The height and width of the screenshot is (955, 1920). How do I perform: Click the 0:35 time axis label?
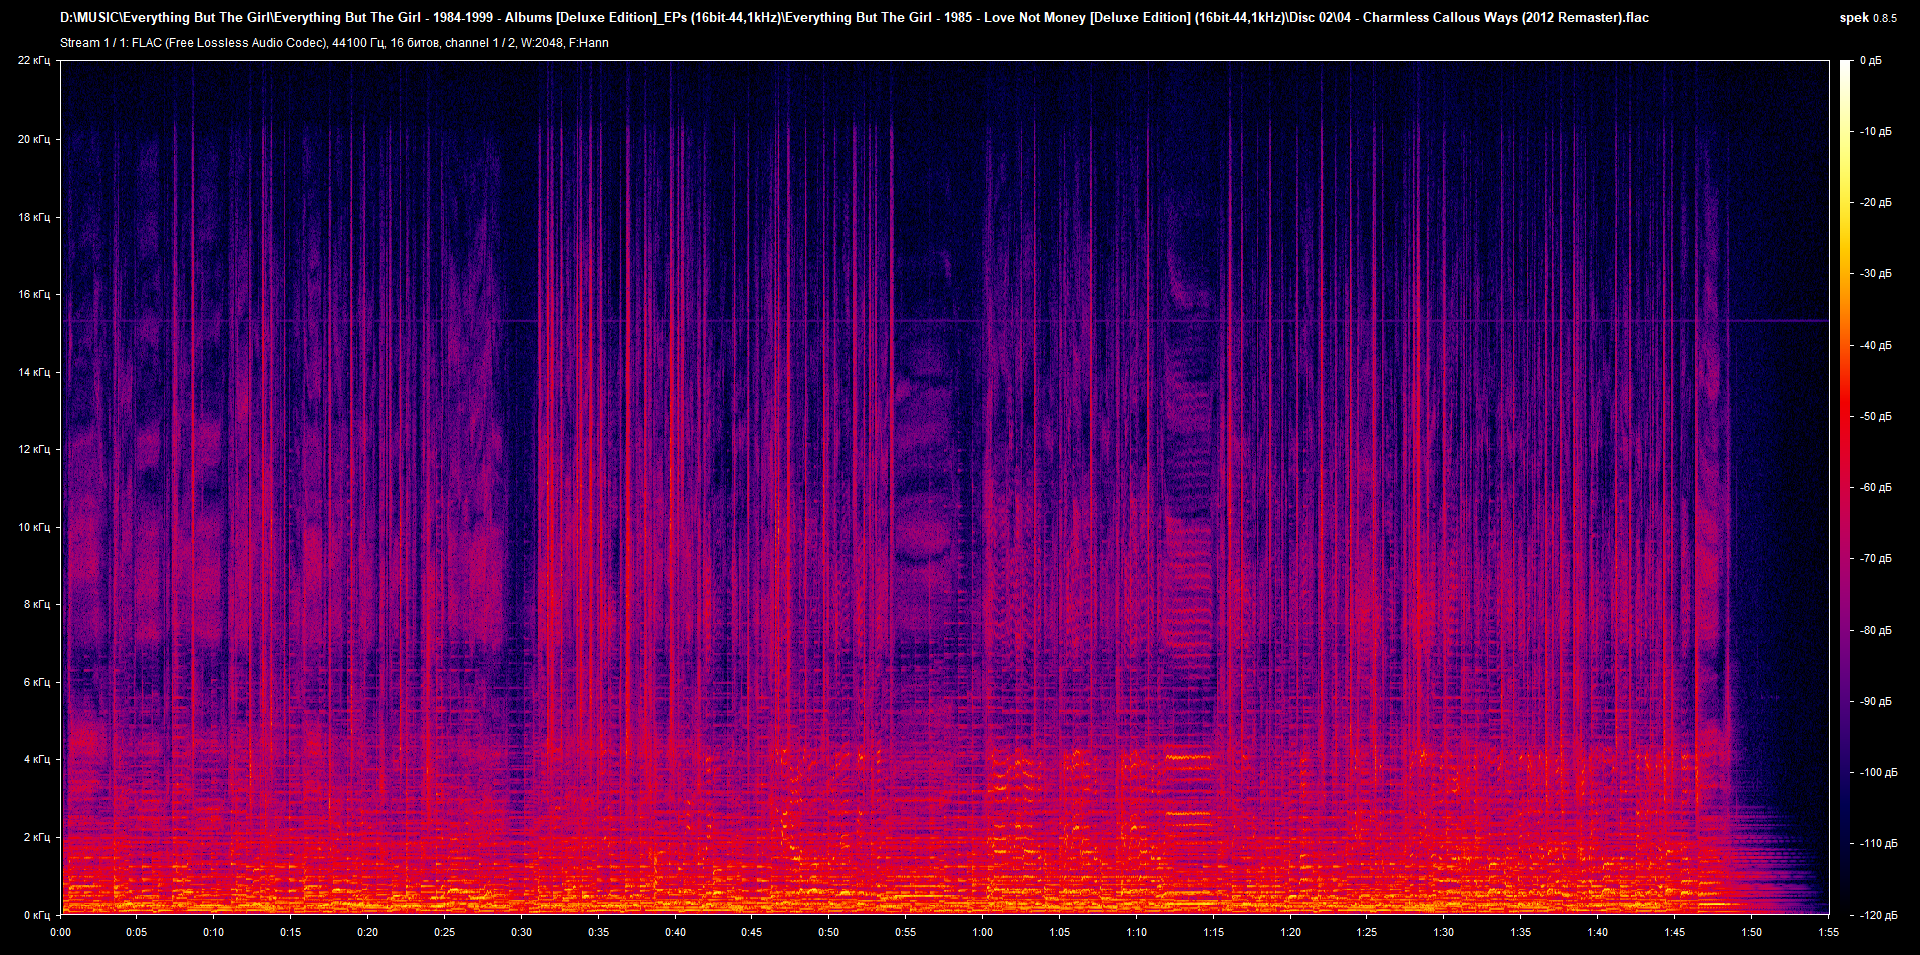point(599,932)
